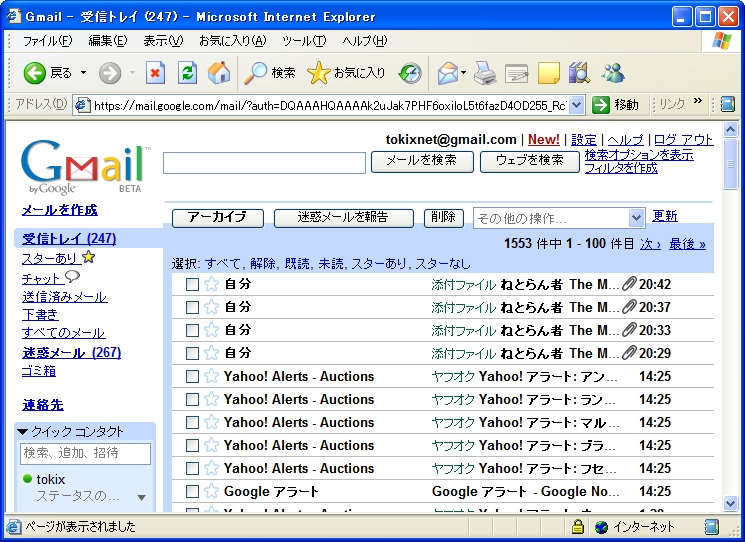Screen dimensions: 745x542
Task: Click the Gmail search text field
Action: 264,163
